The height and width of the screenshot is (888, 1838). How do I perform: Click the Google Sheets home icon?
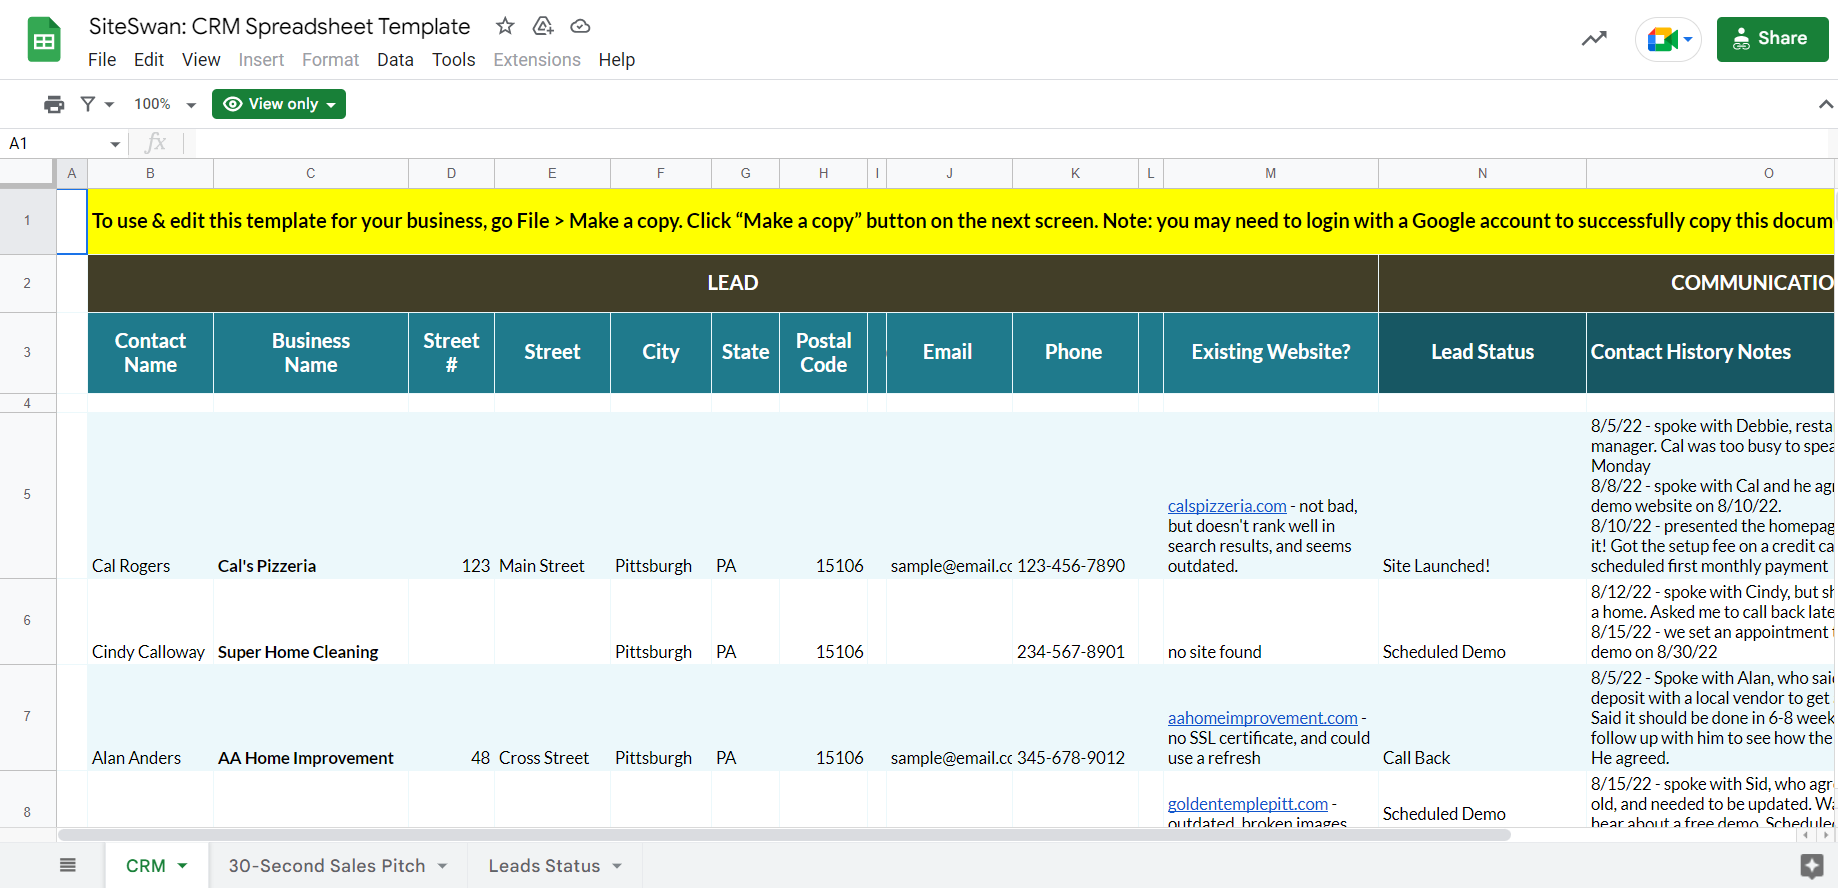point(44,41)
